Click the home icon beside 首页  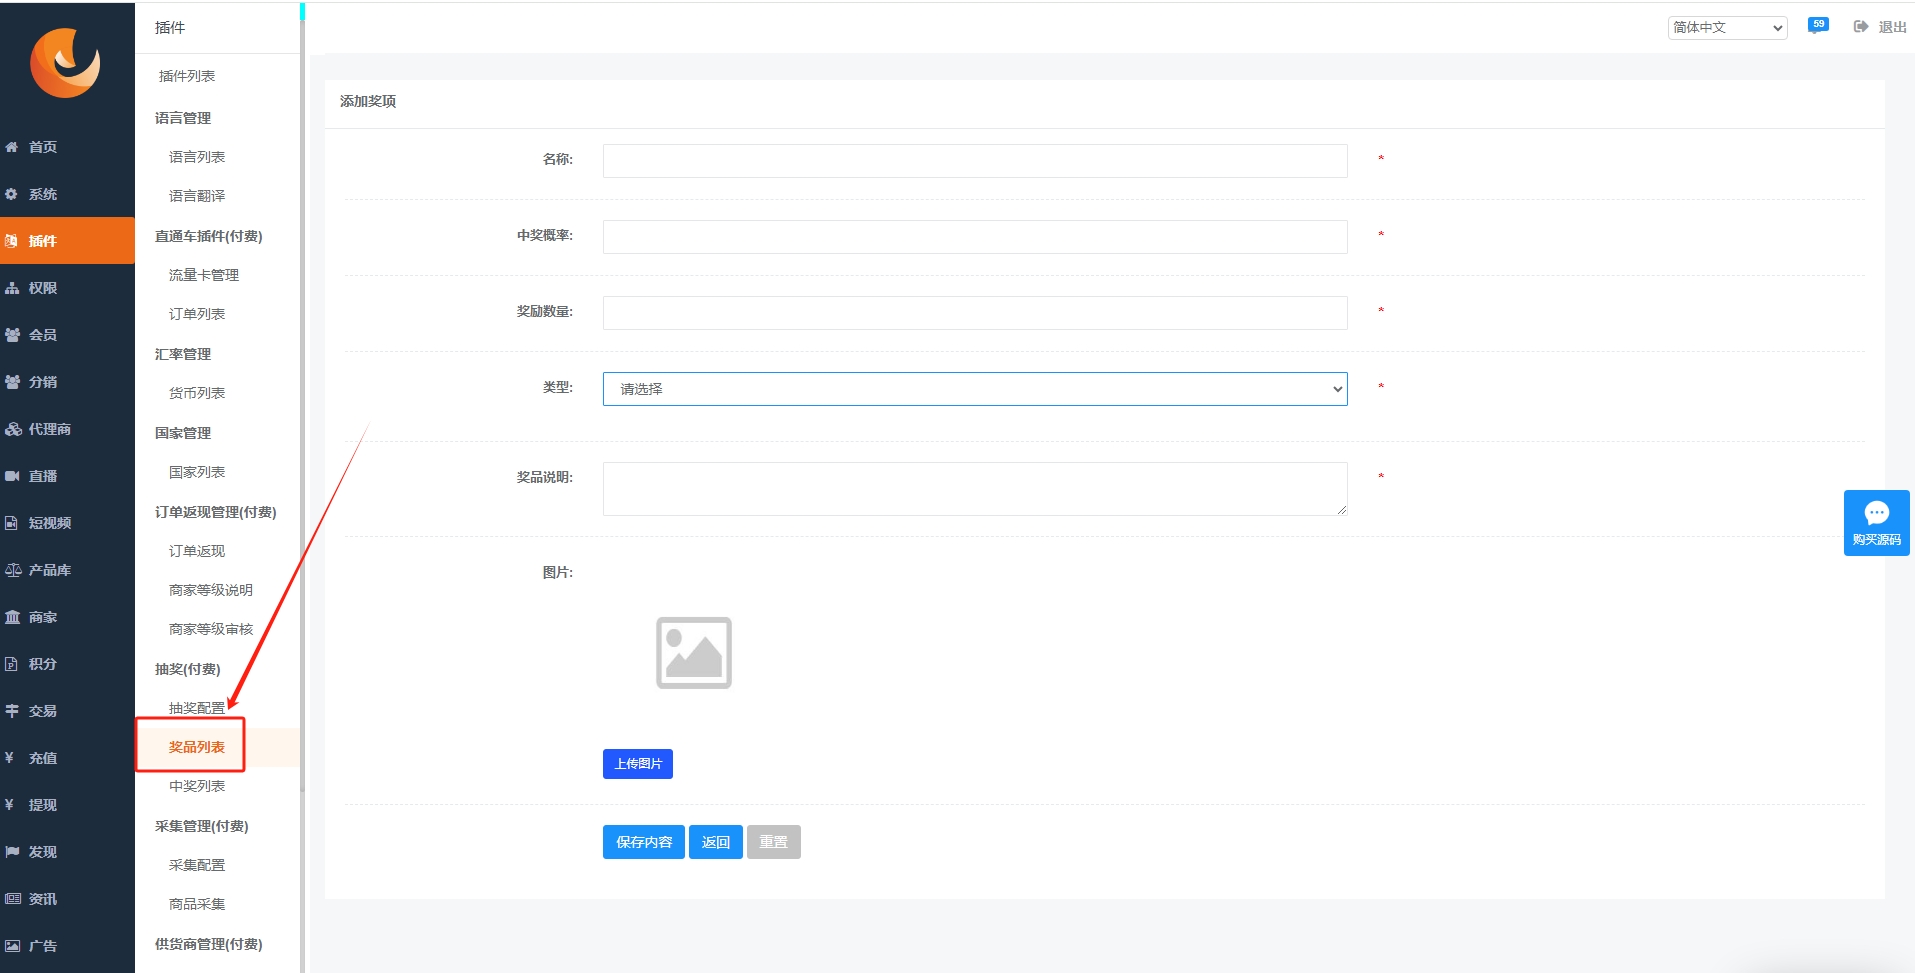[x=12, y=147]
